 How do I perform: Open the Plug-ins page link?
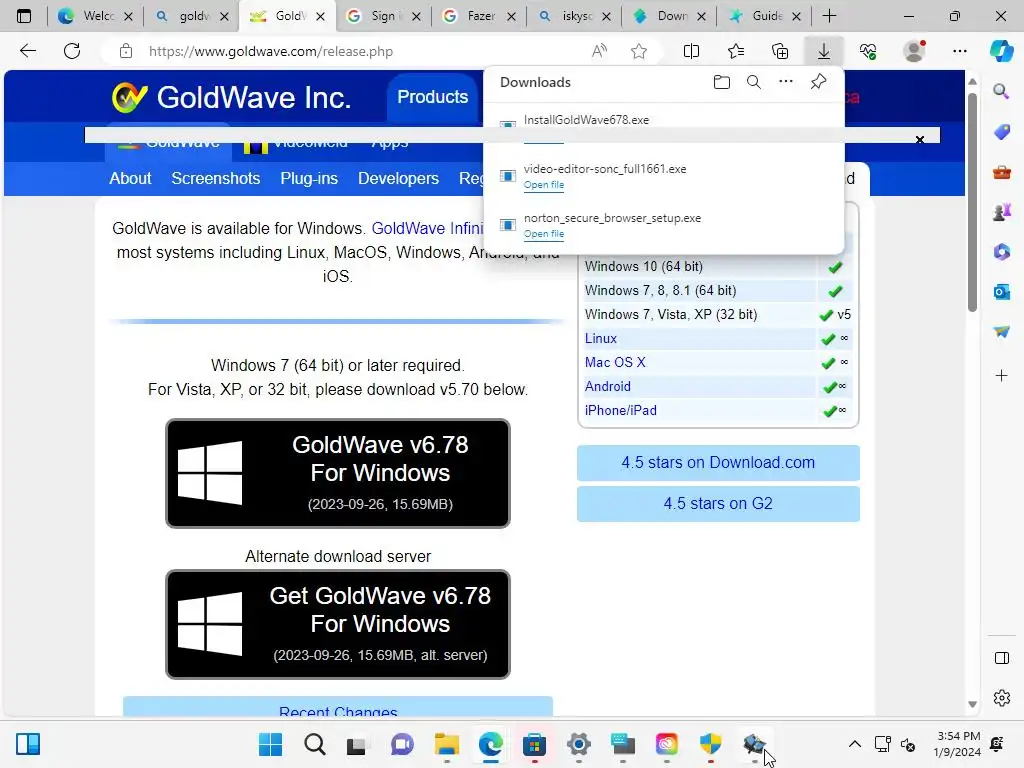tap(309, 178)
